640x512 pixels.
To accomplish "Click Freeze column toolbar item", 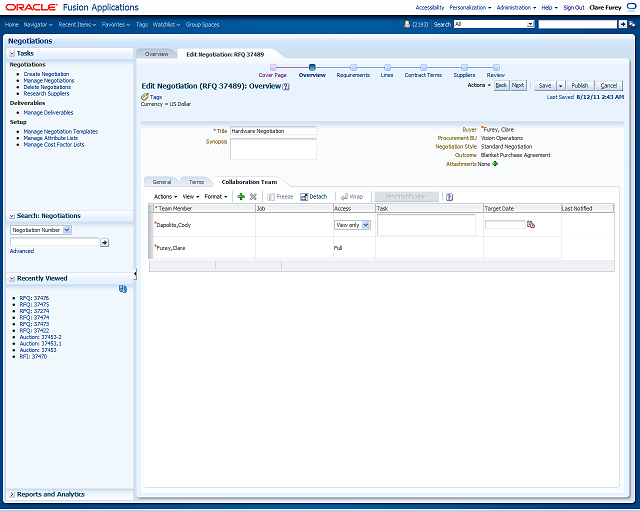I will (x=280, y=197).
